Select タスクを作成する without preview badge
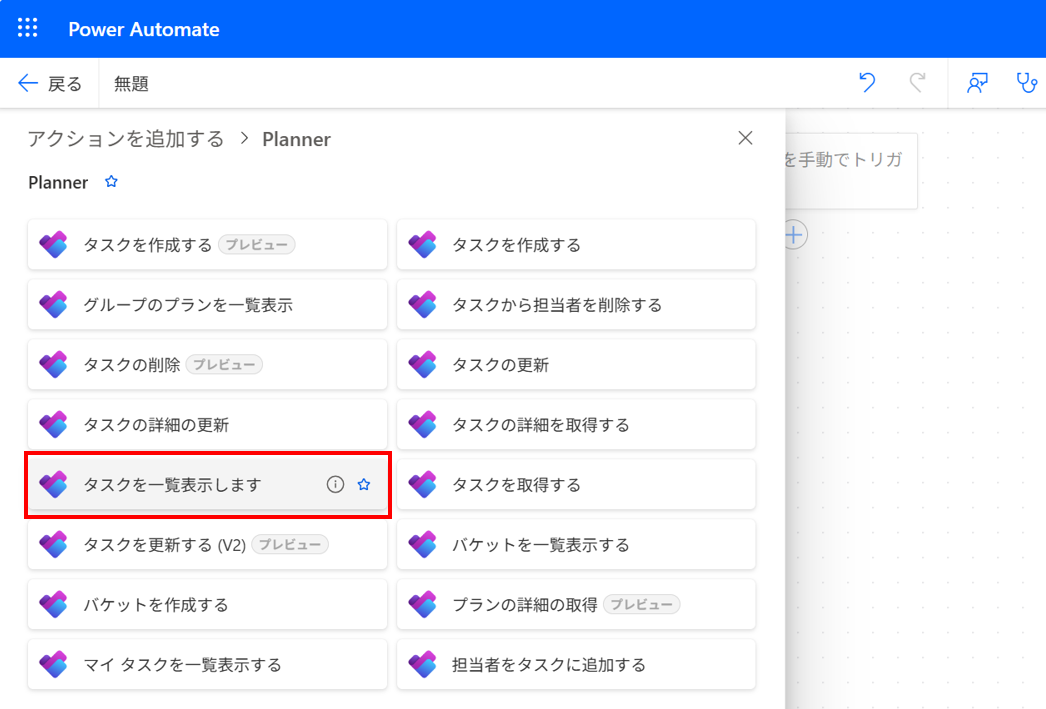1046x709 pixels. tap(576, 245)
